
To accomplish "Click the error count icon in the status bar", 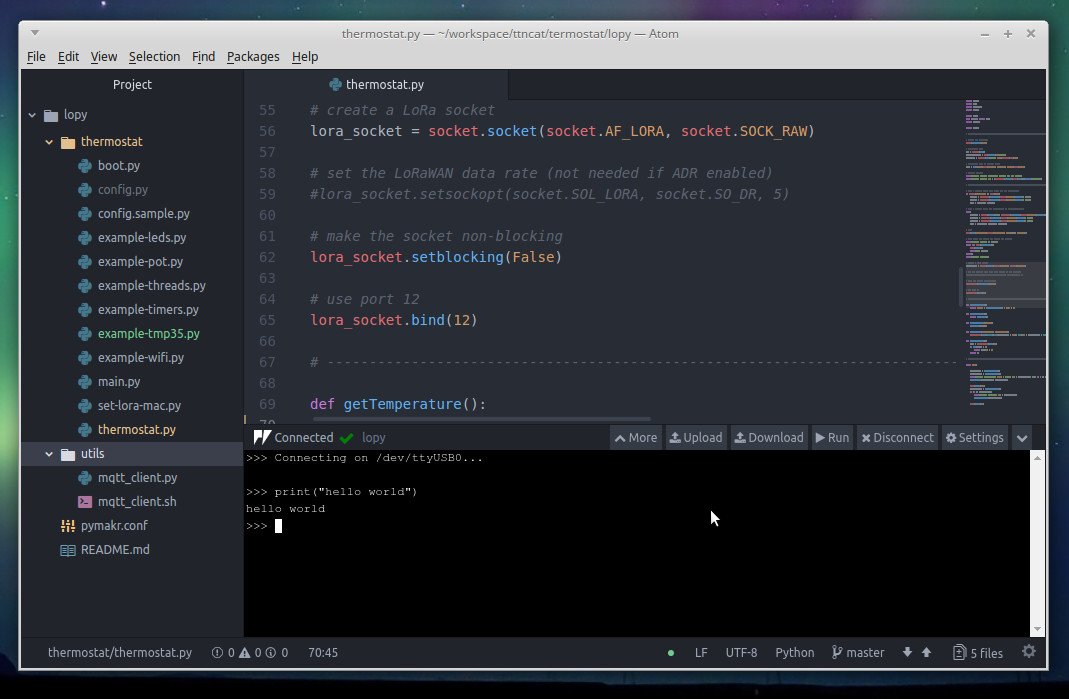I will click(x=217, y=653).
